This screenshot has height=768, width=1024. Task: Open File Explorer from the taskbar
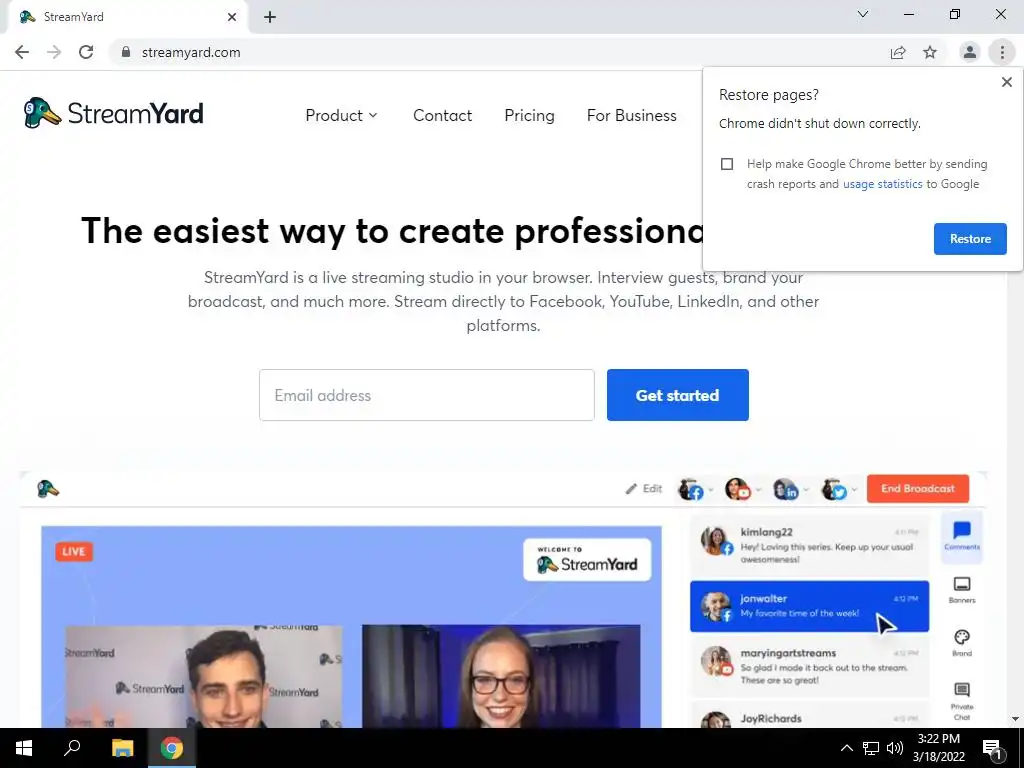(x=122, y=748)
